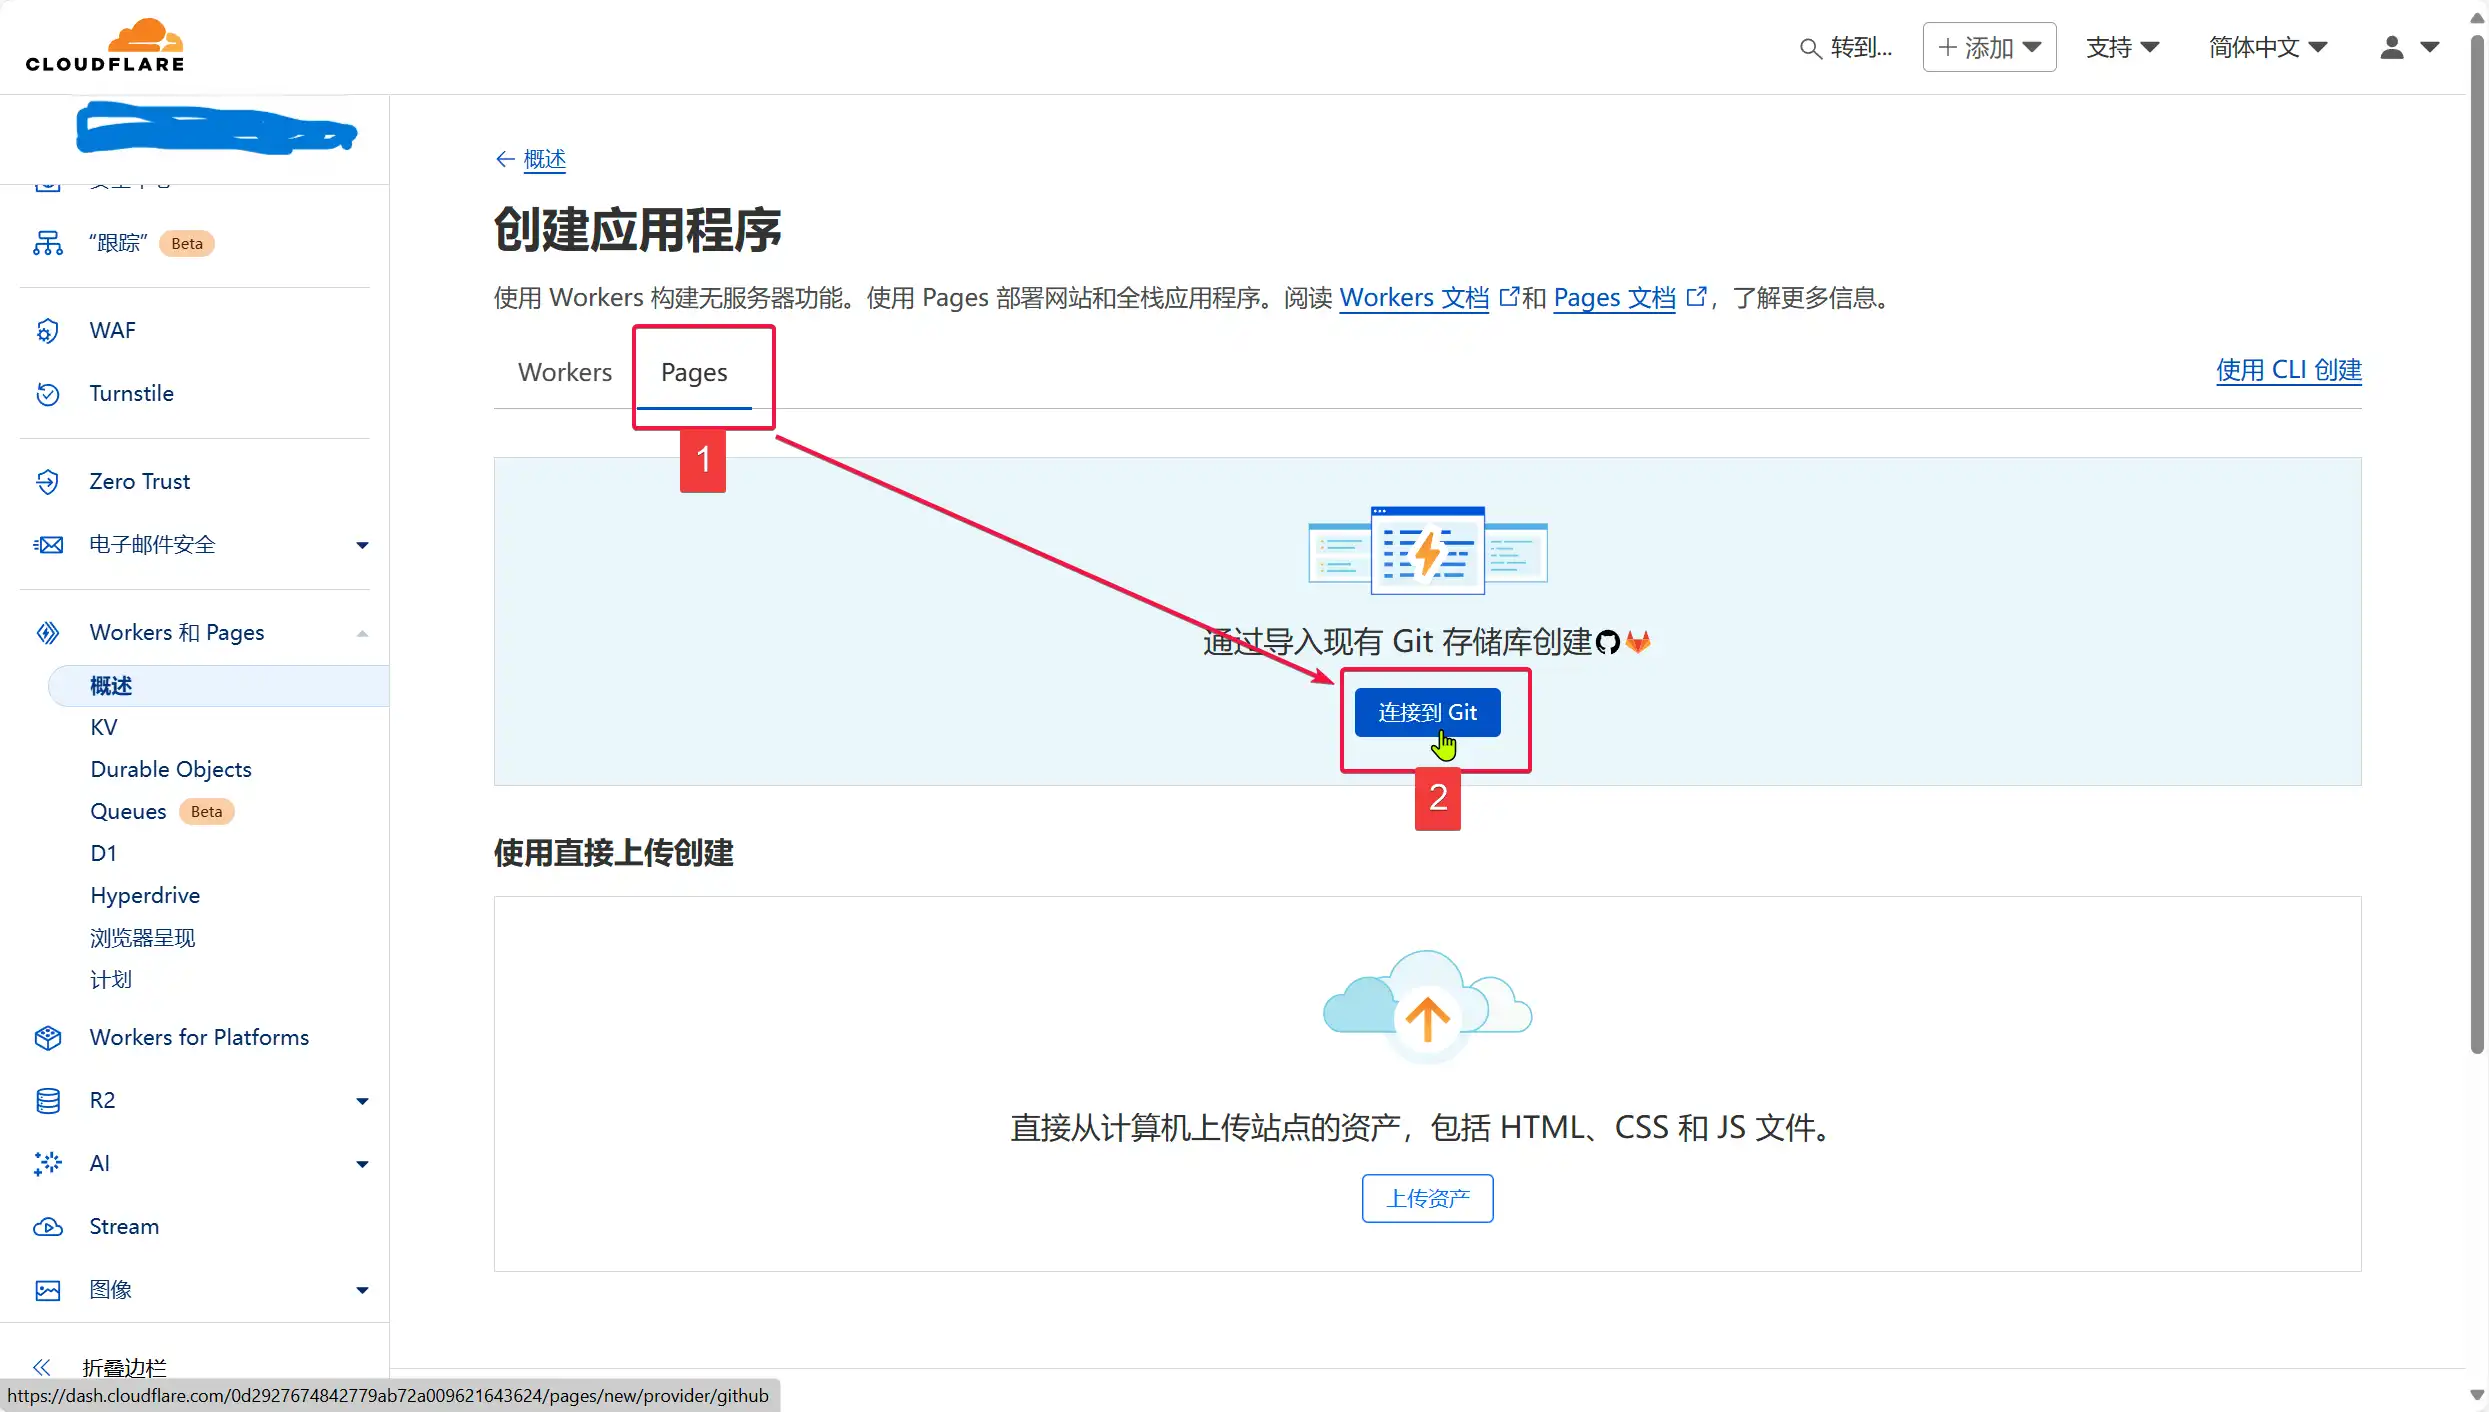The width and height of the screenshot is (2489, 1412).
Task: Click the Zero Trust icon
Action: coord(47,482)
